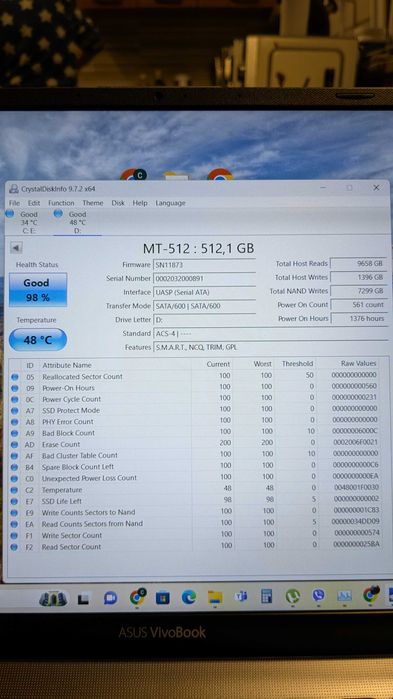The height and width of the screenshot is (699, 393).
Task: Click the Drive Letter field D:
Action: tap(204, 320)
